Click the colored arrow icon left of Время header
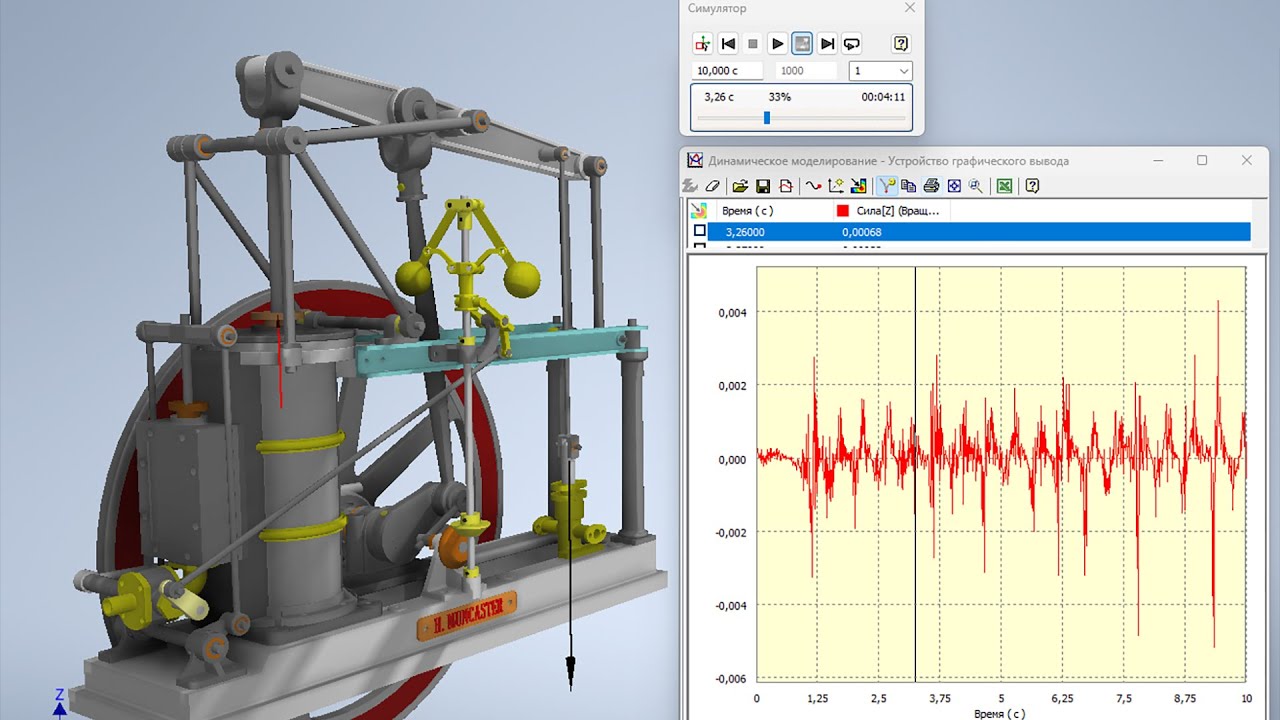Viewport: 1280px width, 720px height. pos(699,211)
